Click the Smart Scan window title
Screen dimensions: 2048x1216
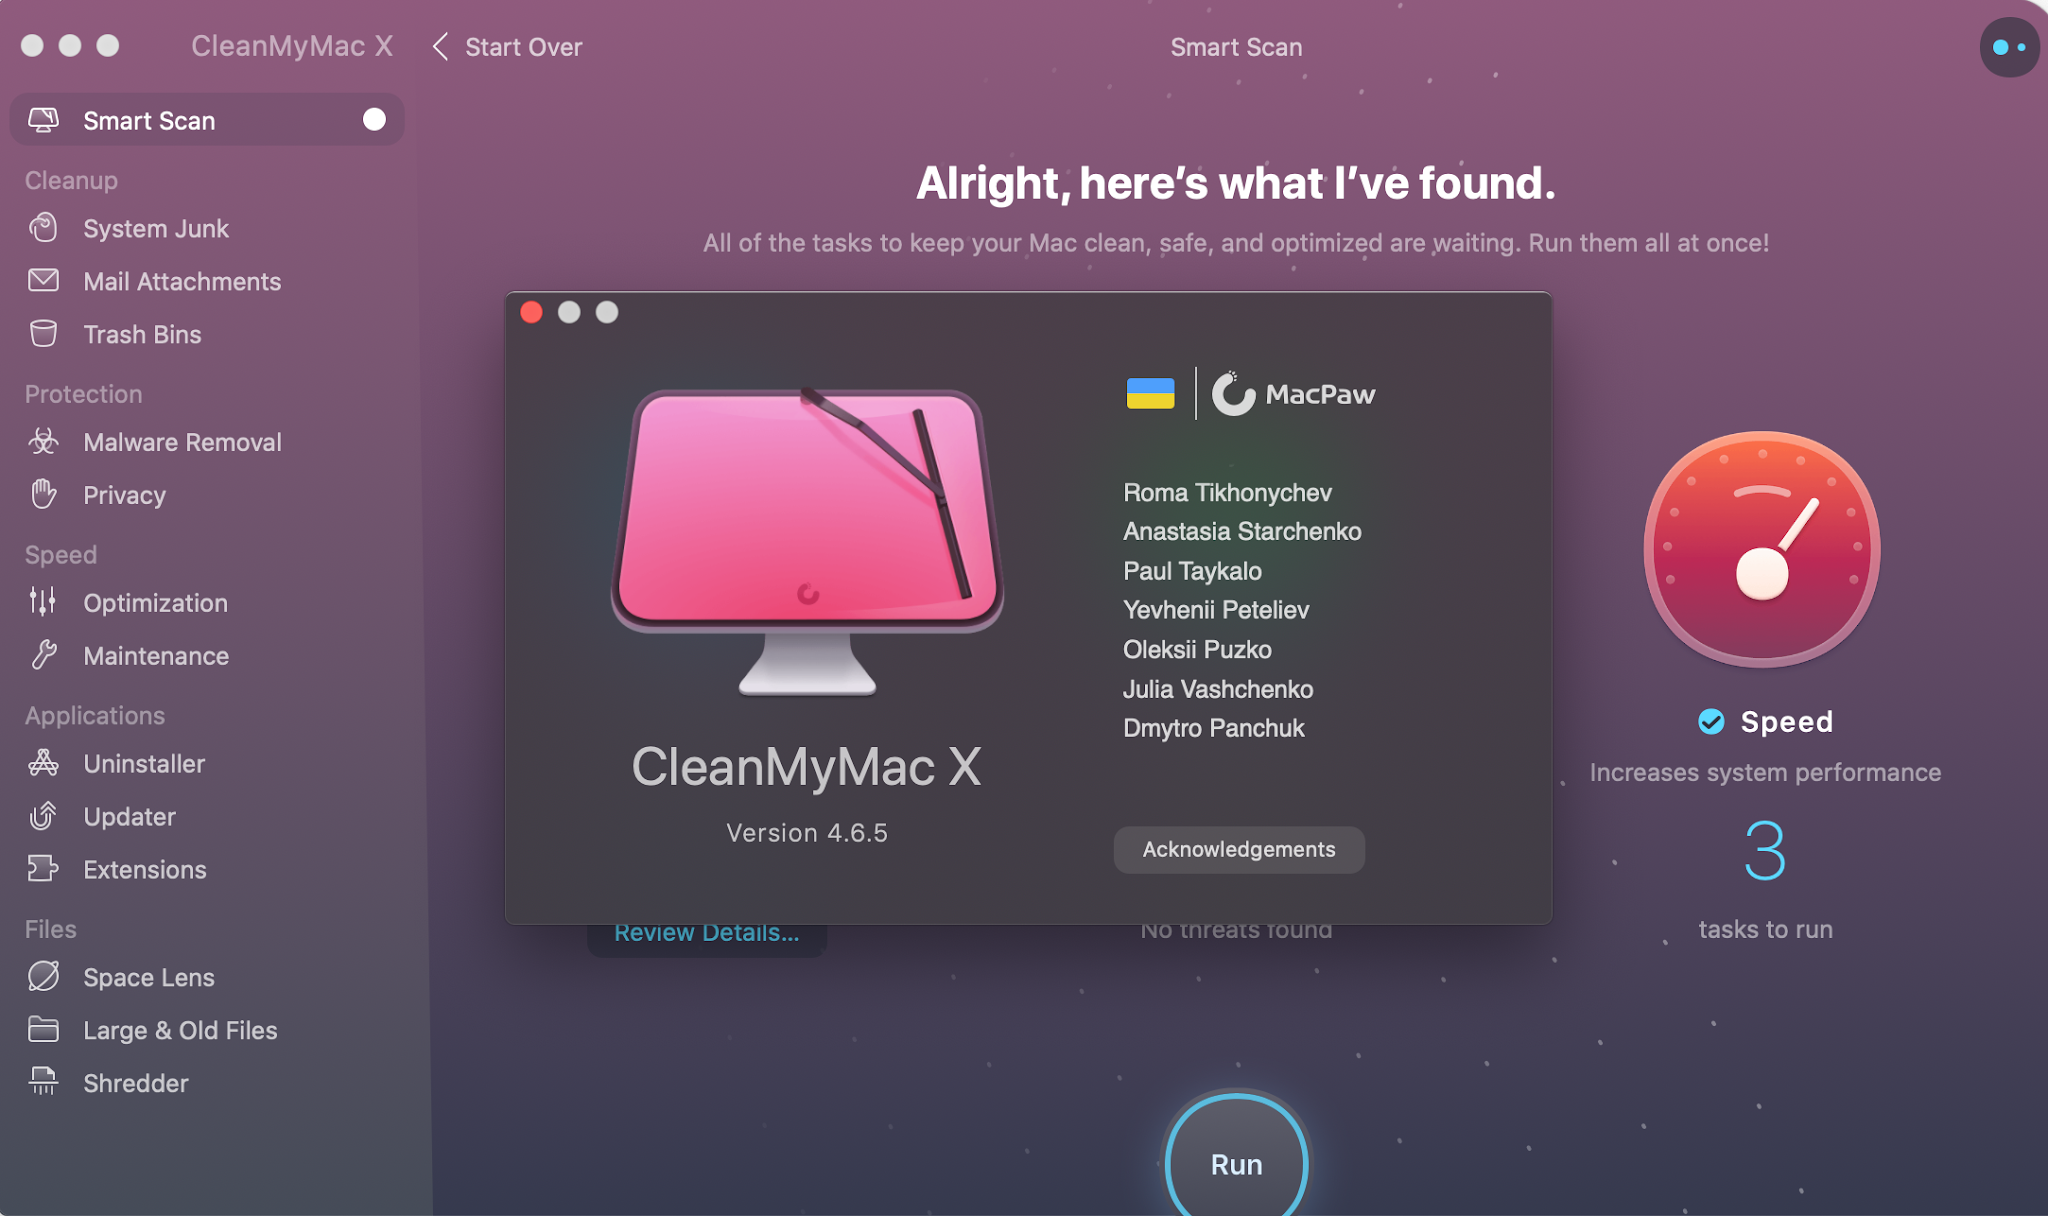[1236, 47]
